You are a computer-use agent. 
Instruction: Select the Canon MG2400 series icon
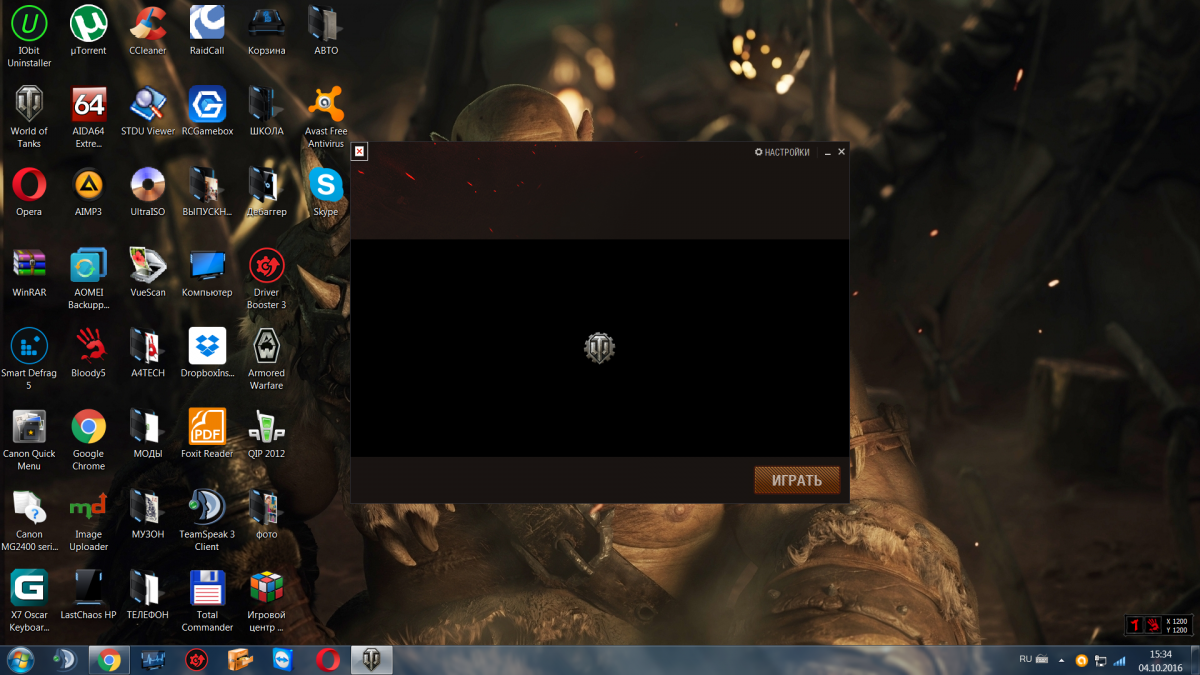click(x=29, y=522)
